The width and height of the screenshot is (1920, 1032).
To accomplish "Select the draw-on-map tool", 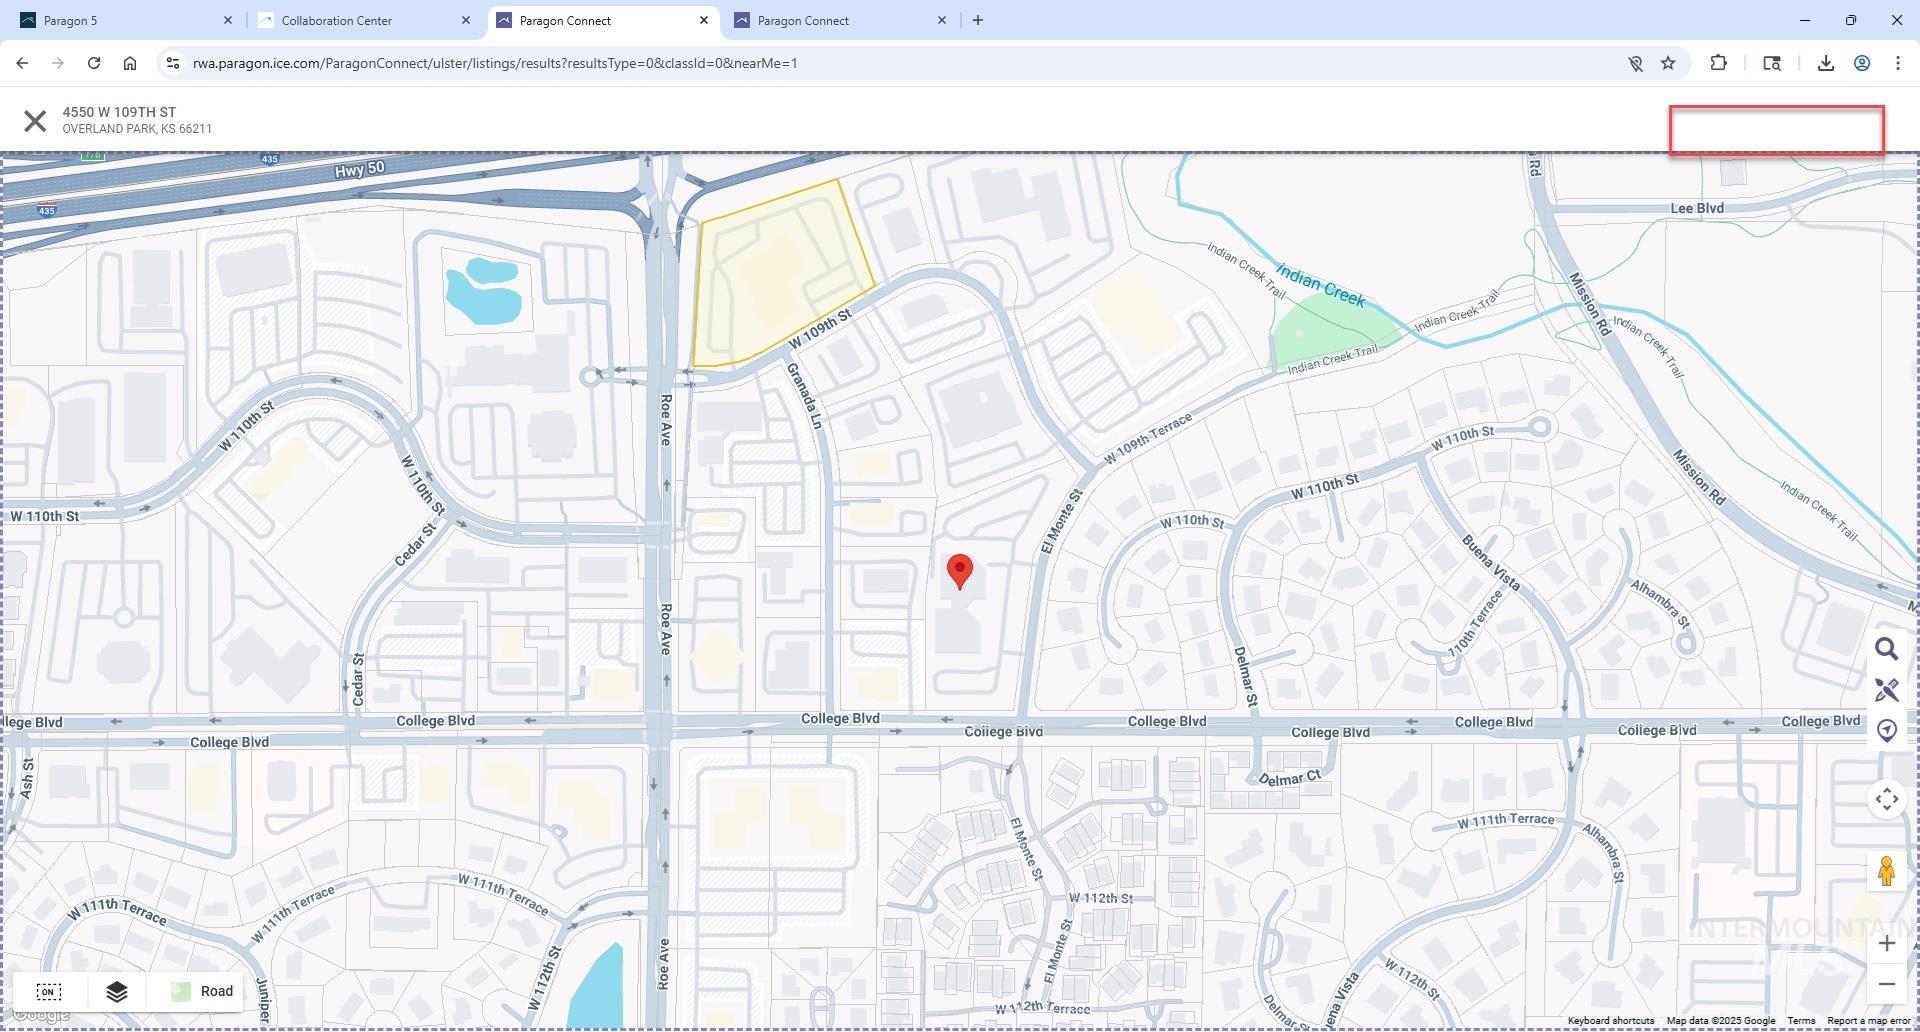I will [x=1887, y=690].
